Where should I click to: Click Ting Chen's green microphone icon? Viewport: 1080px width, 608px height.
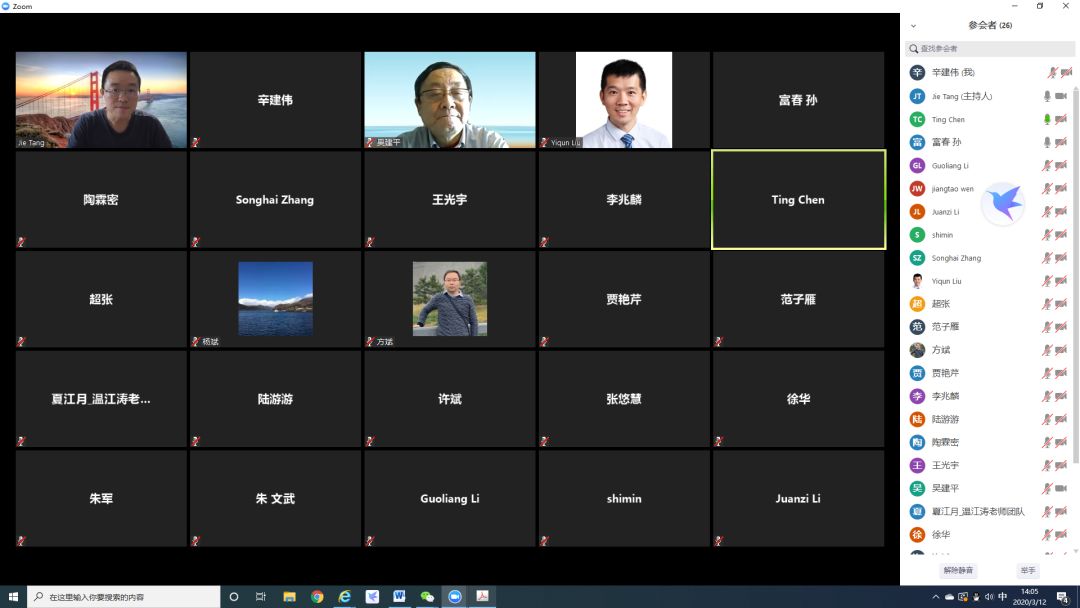pyautogui.click(x=1048, y=119)
